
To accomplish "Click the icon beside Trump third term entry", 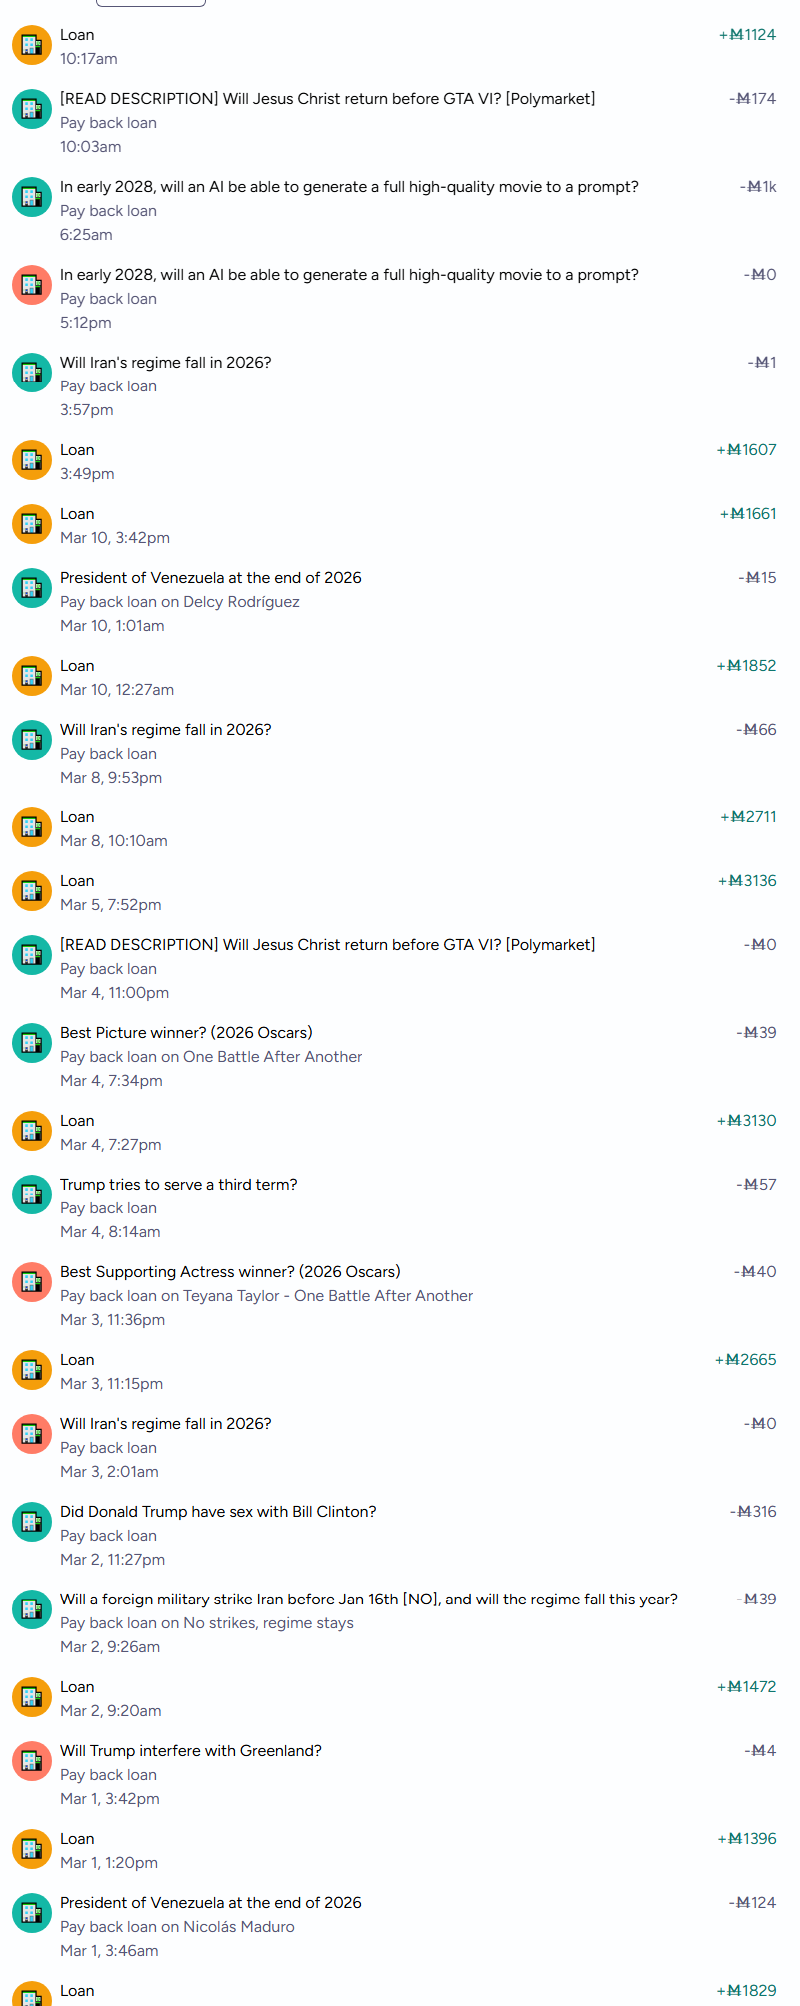I will point(31,1195).
